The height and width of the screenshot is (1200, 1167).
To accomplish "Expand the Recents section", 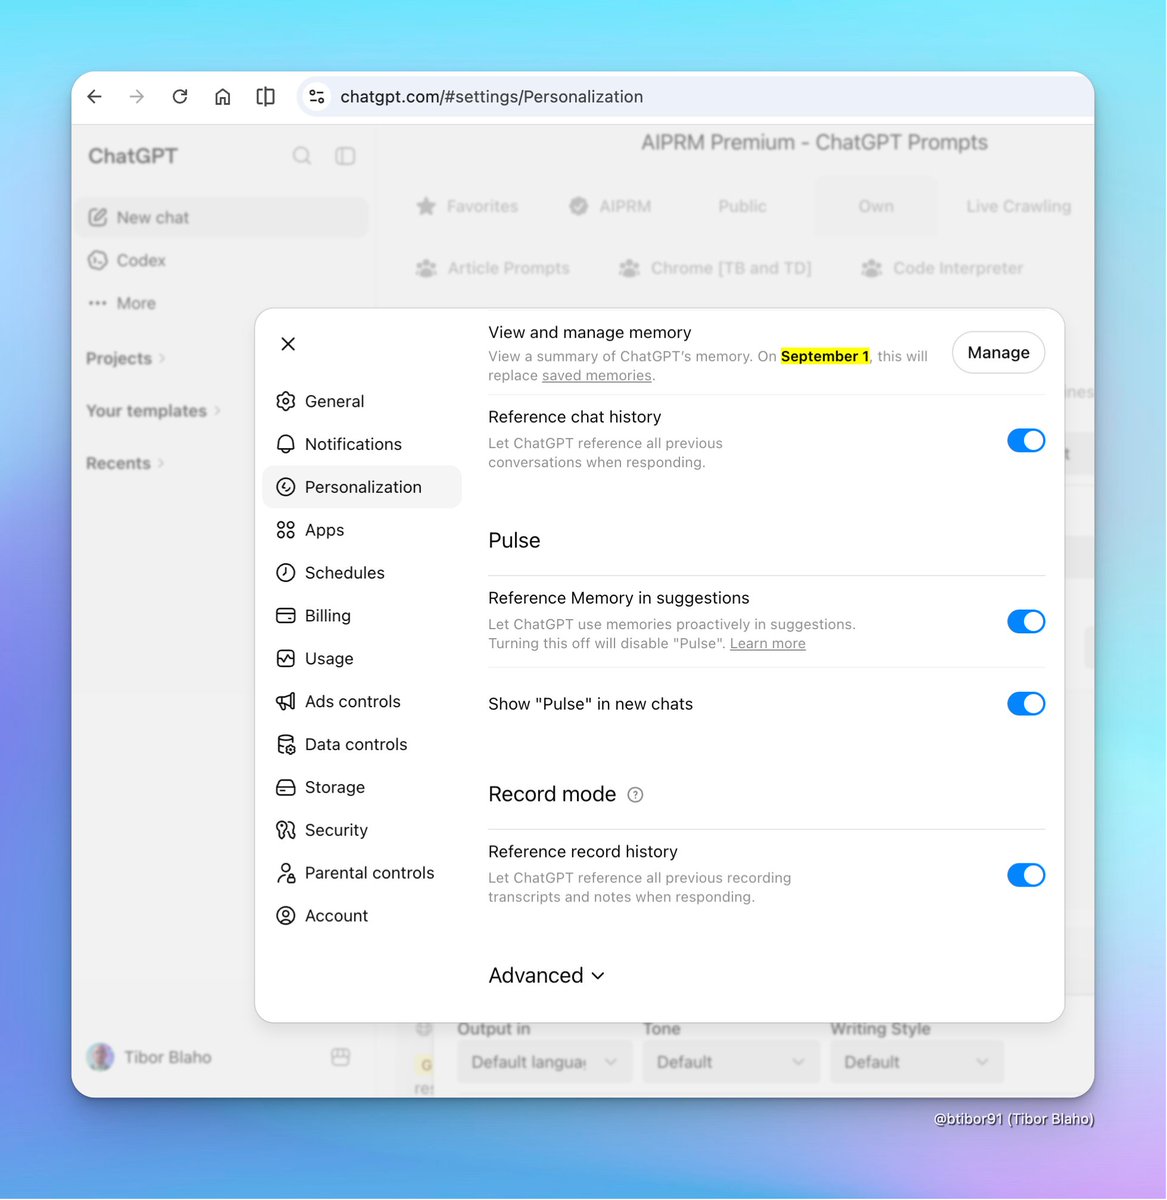I will tap(125, 464).
